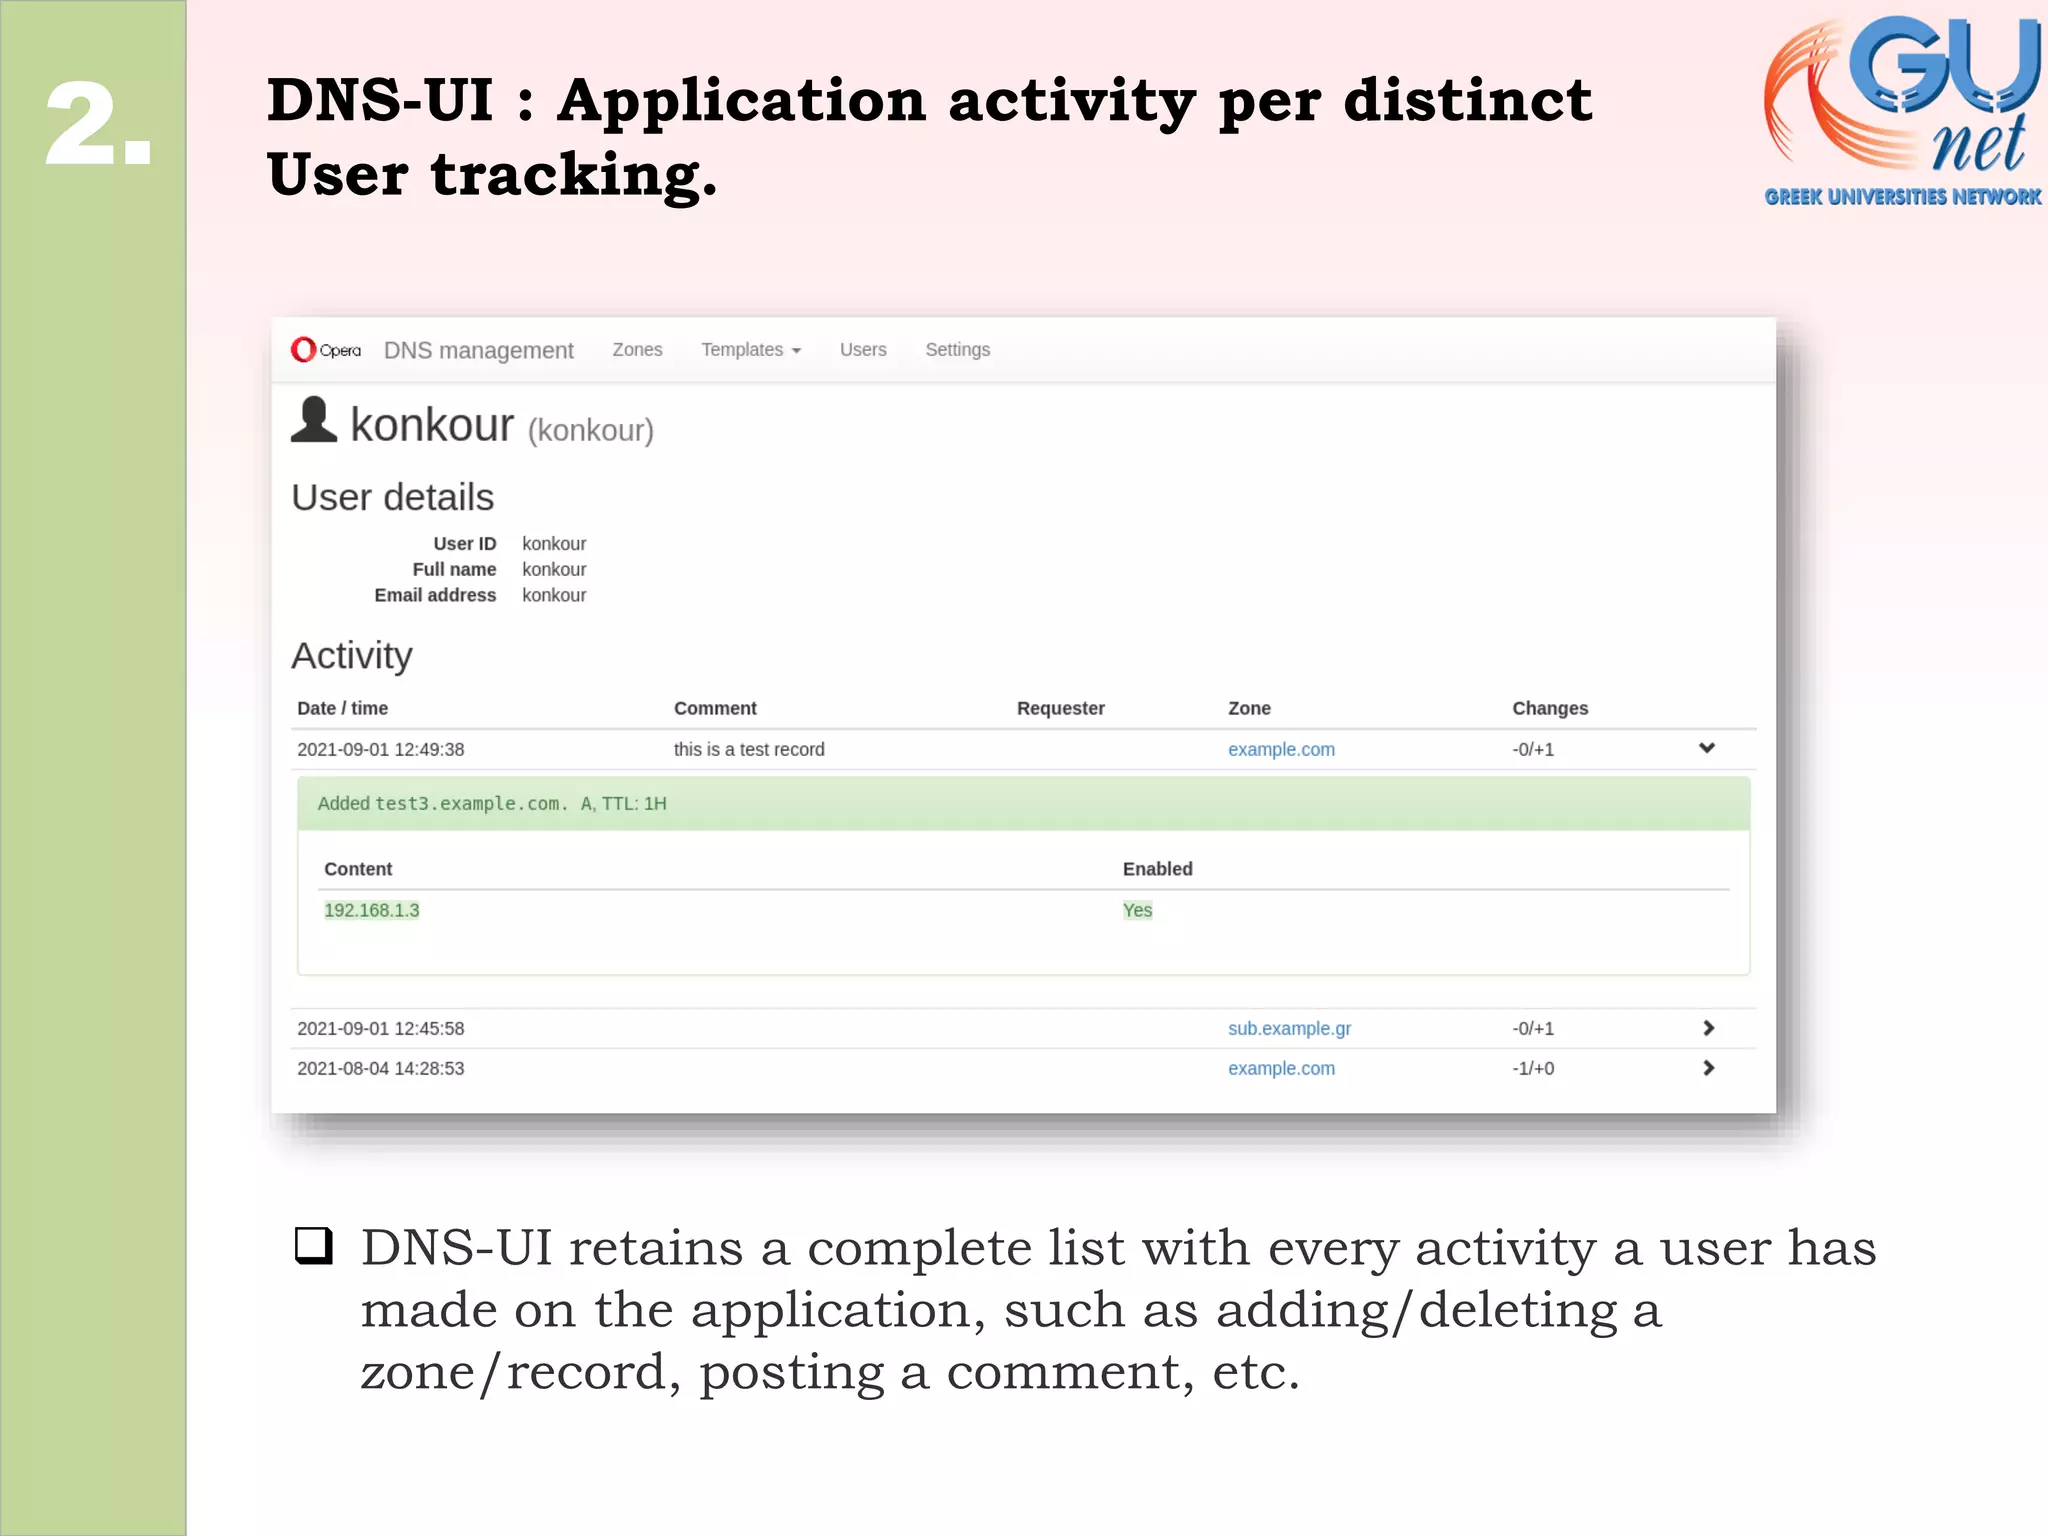The height and width of the screenshot is (1536, 2048).
Task: Click the -1/+0 changes value
Action: (x=1533, y=1068)
